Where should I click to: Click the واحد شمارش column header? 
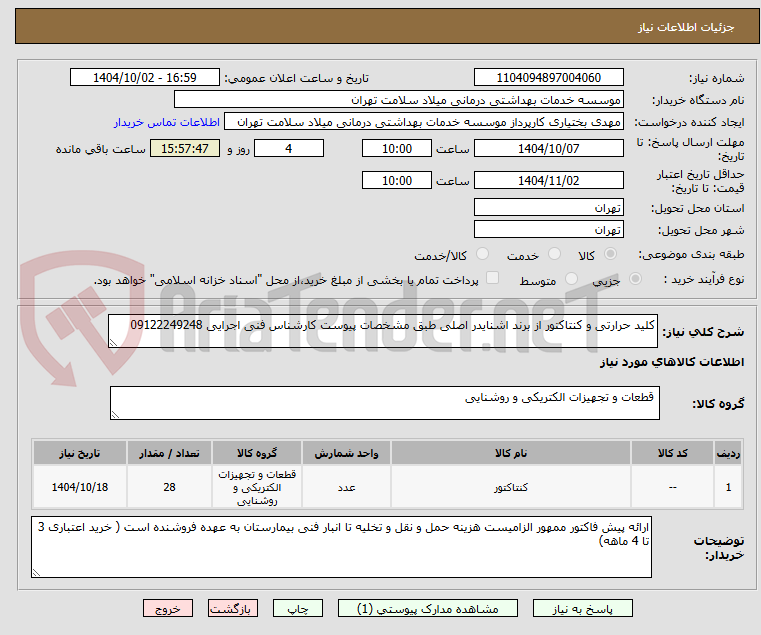(x=346, y=453)
